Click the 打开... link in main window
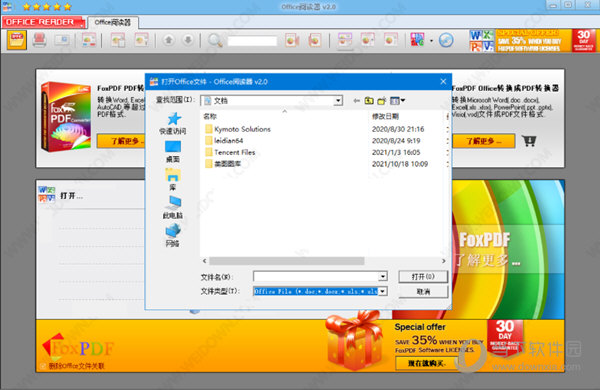The image size is (600, 390). pyautogui.click(x=71, y=196)
